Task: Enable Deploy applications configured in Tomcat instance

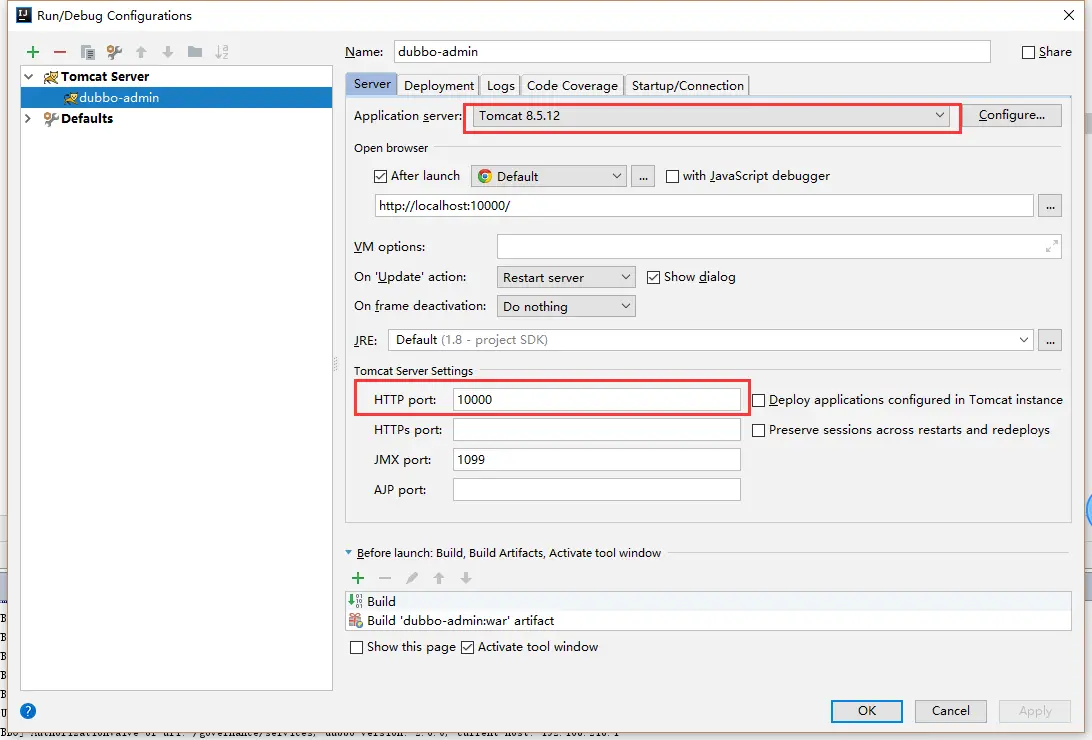Action: click(758, 400)
